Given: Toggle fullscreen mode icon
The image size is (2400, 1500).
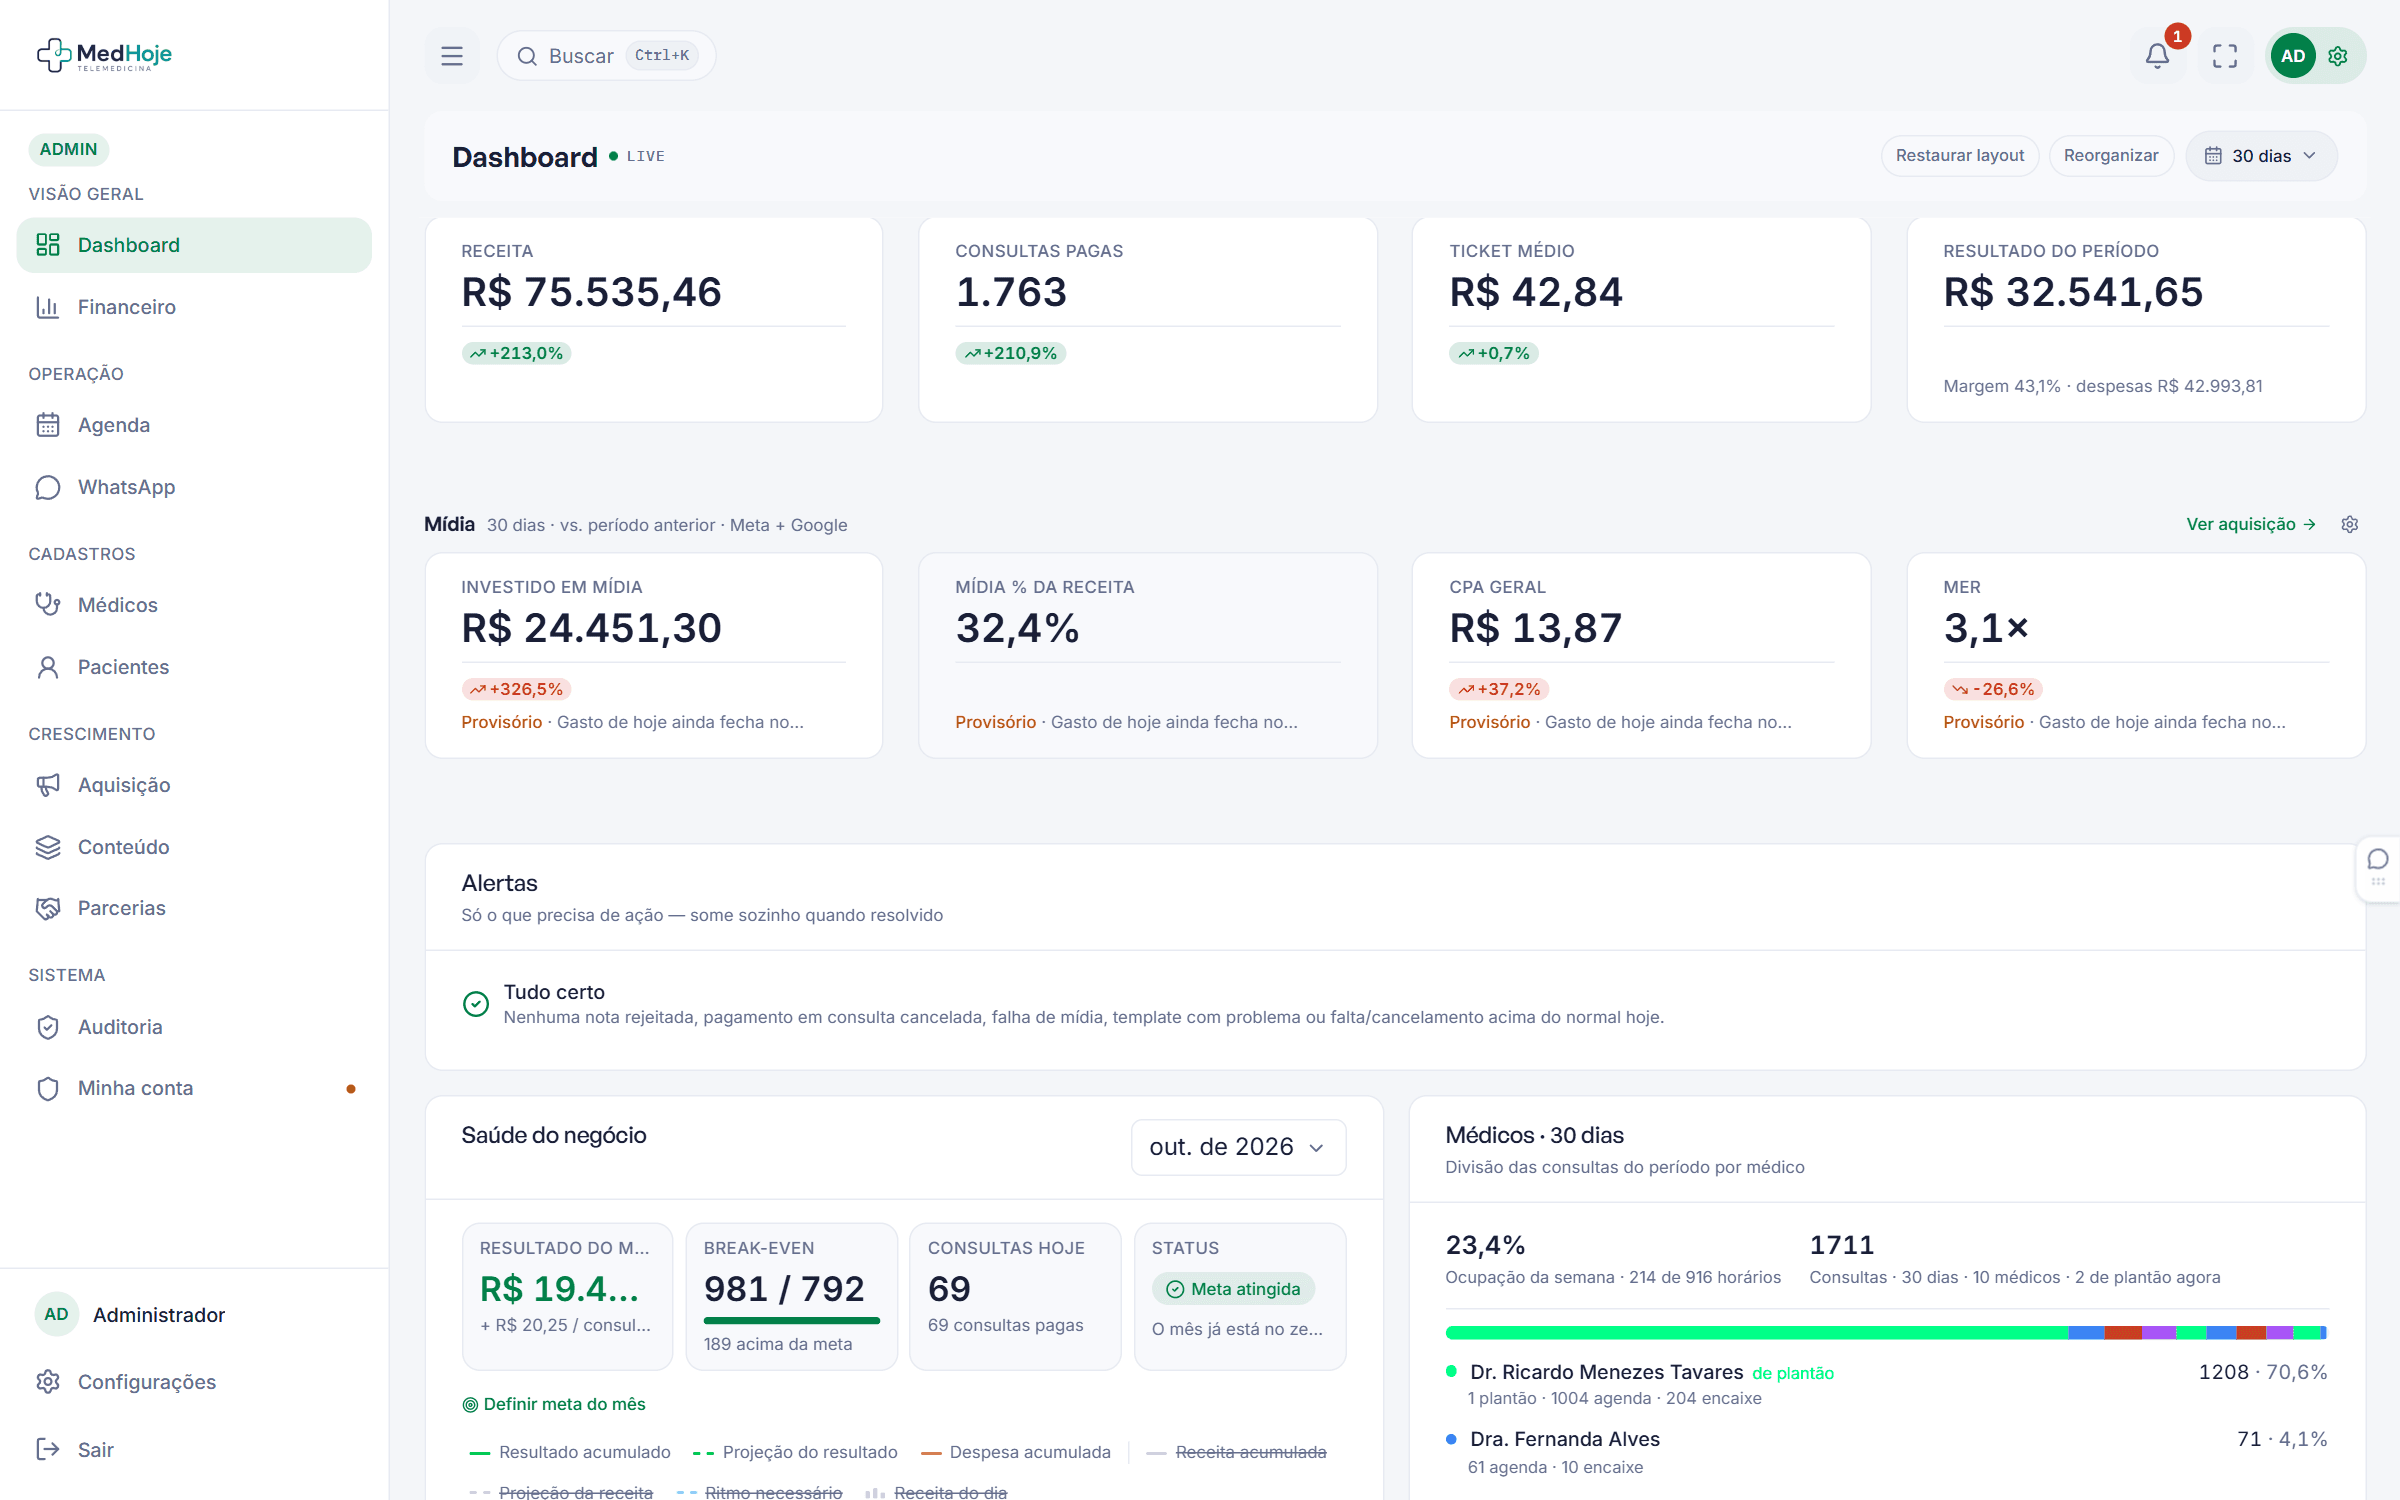Looking at the screenshot, I should [2224, 56].
